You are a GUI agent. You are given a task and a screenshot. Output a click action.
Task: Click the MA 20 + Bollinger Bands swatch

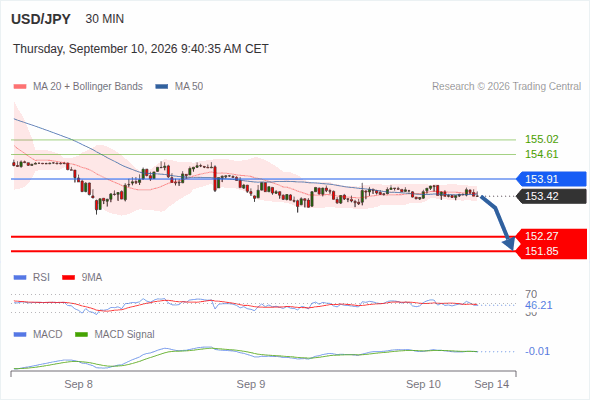20,87
